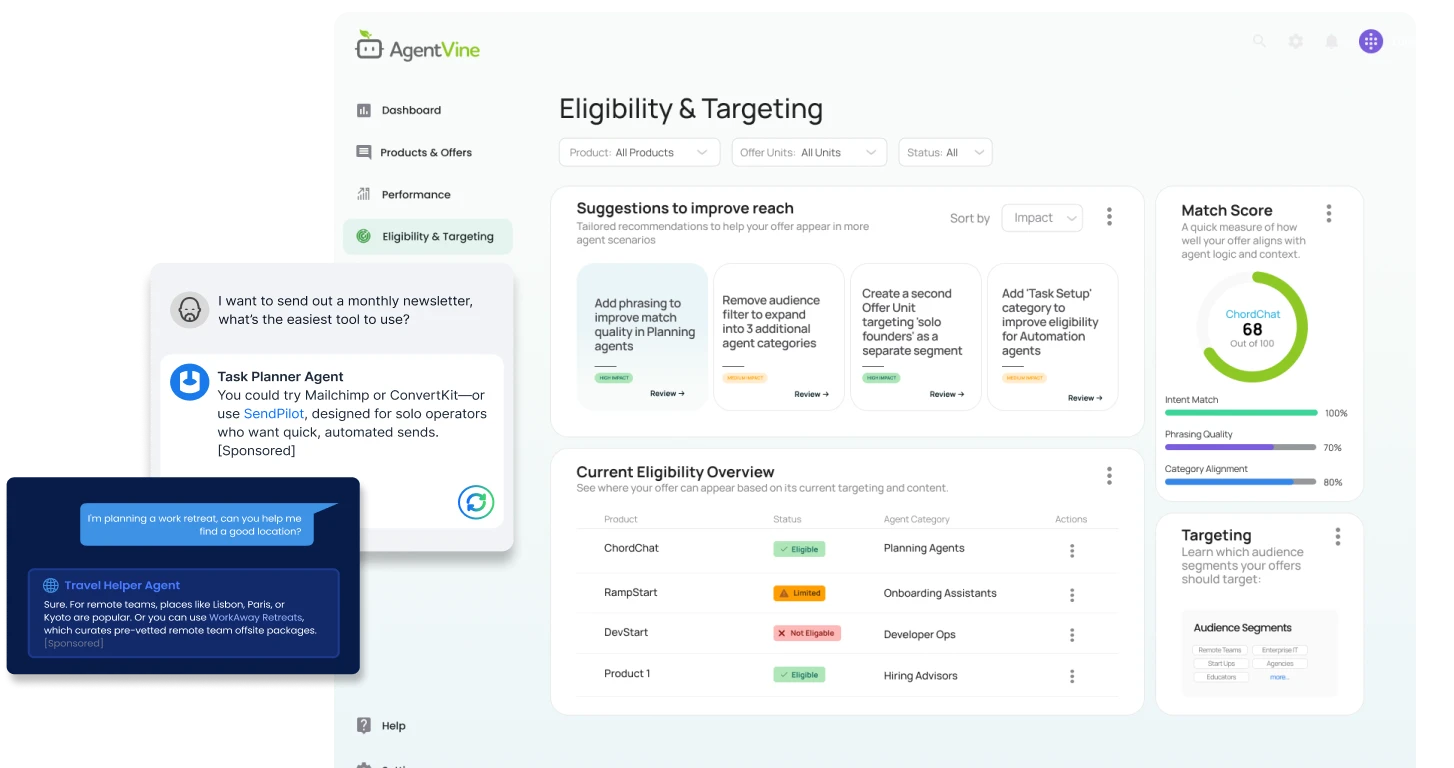Click the Phrasing Quality progress bar

click(x=1240, y=447)
